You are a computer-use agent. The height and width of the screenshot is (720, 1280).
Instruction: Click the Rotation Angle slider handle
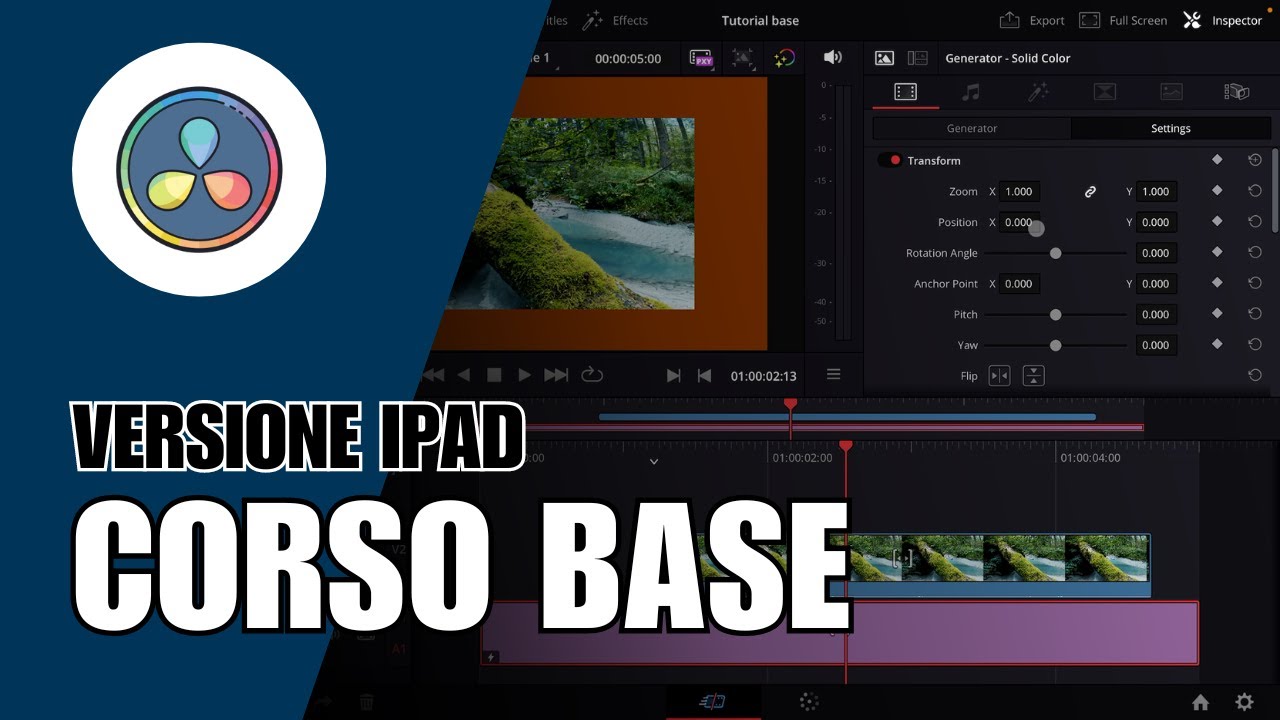[x=1055, y=253]
